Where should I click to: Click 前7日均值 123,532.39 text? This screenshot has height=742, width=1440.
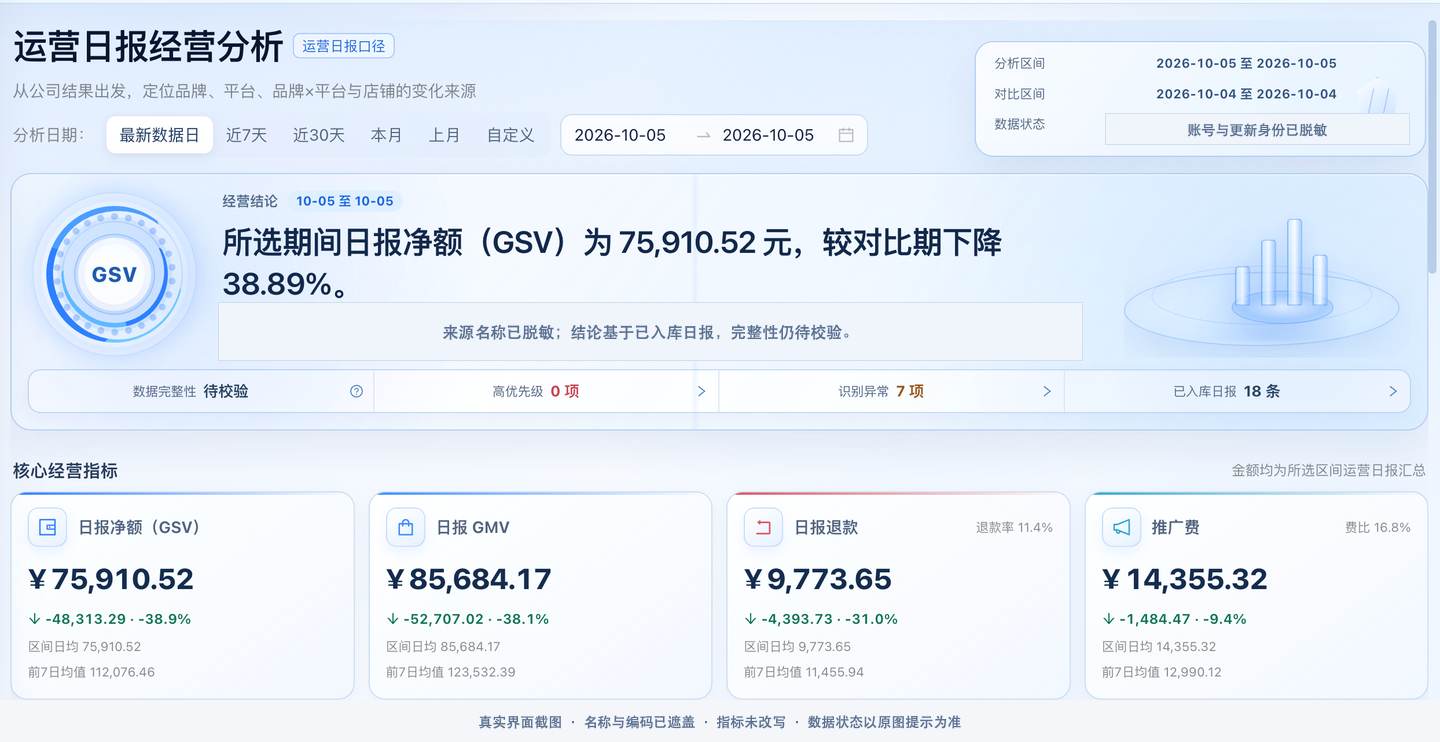[x=450, y=672]
